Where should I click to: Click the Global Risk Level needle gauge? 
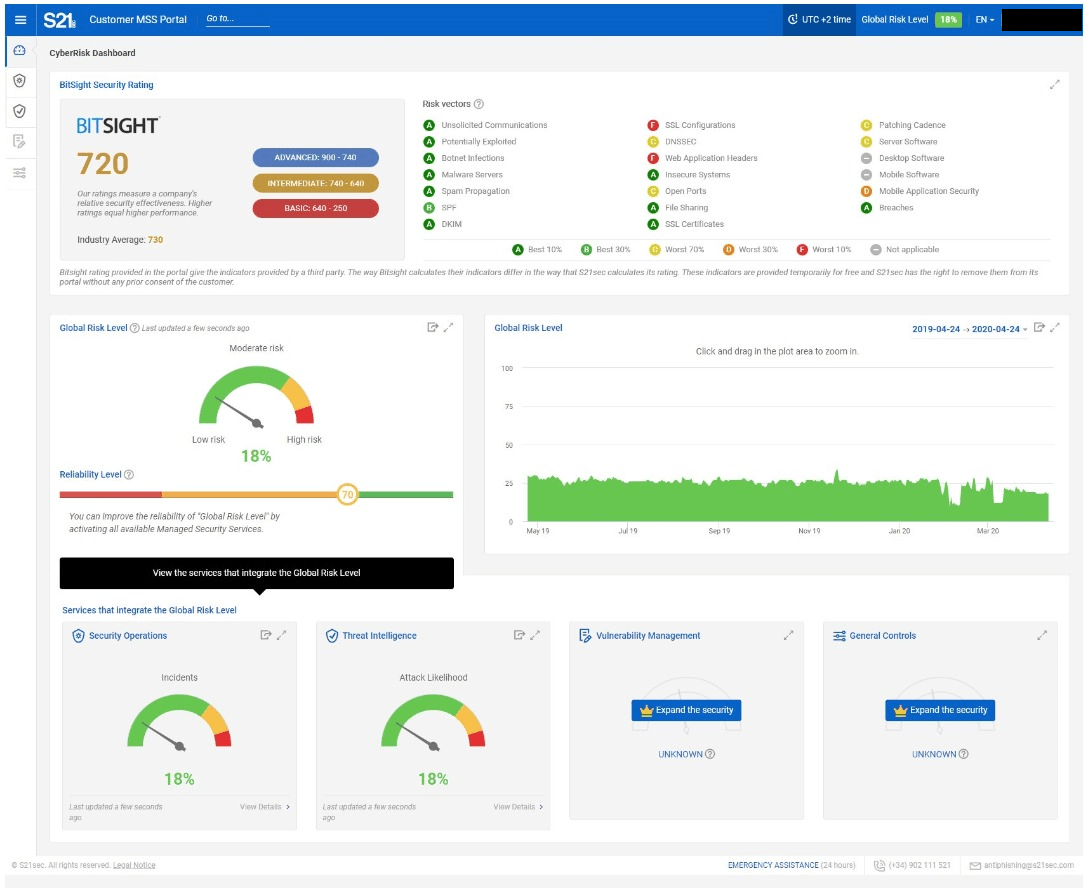coord(257,395)
